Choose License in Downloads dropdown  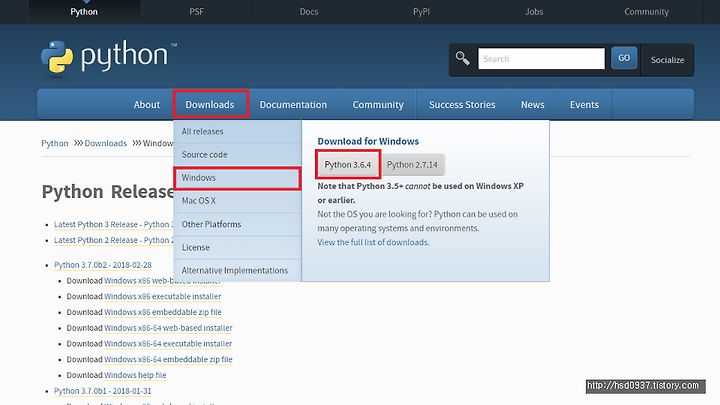[237, 248]
